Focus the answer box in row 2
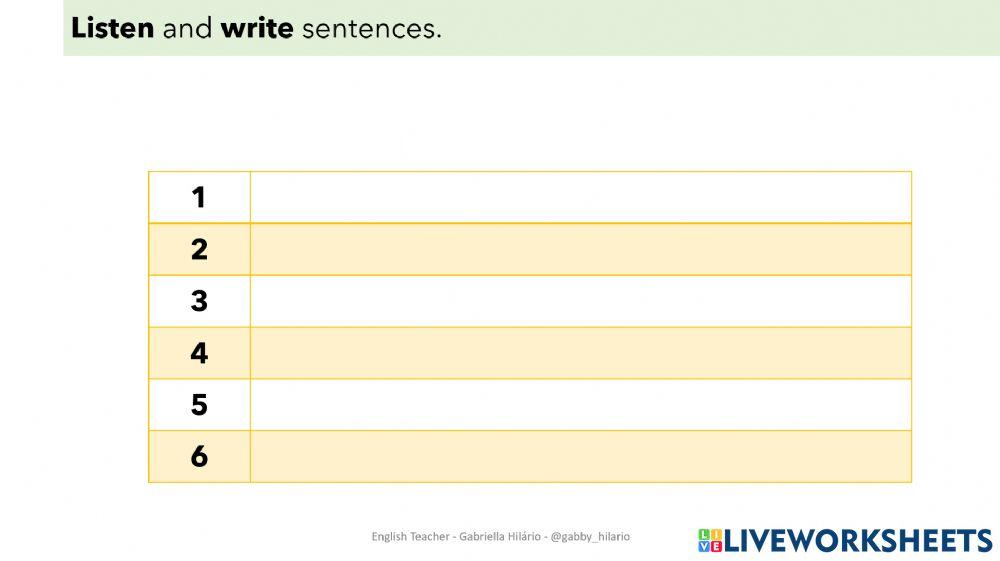The image size is (1000, 561). pyautogui.click(x=580, y=249)
